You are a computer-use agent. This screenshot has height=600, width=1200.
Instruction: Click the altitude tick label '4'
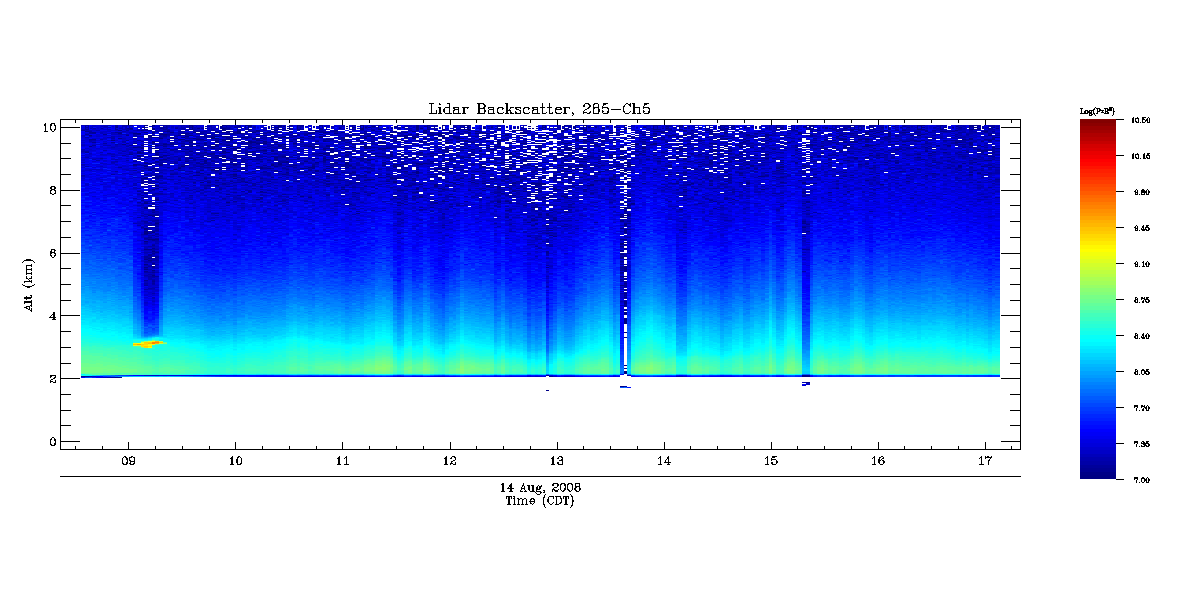pos(51,316)
